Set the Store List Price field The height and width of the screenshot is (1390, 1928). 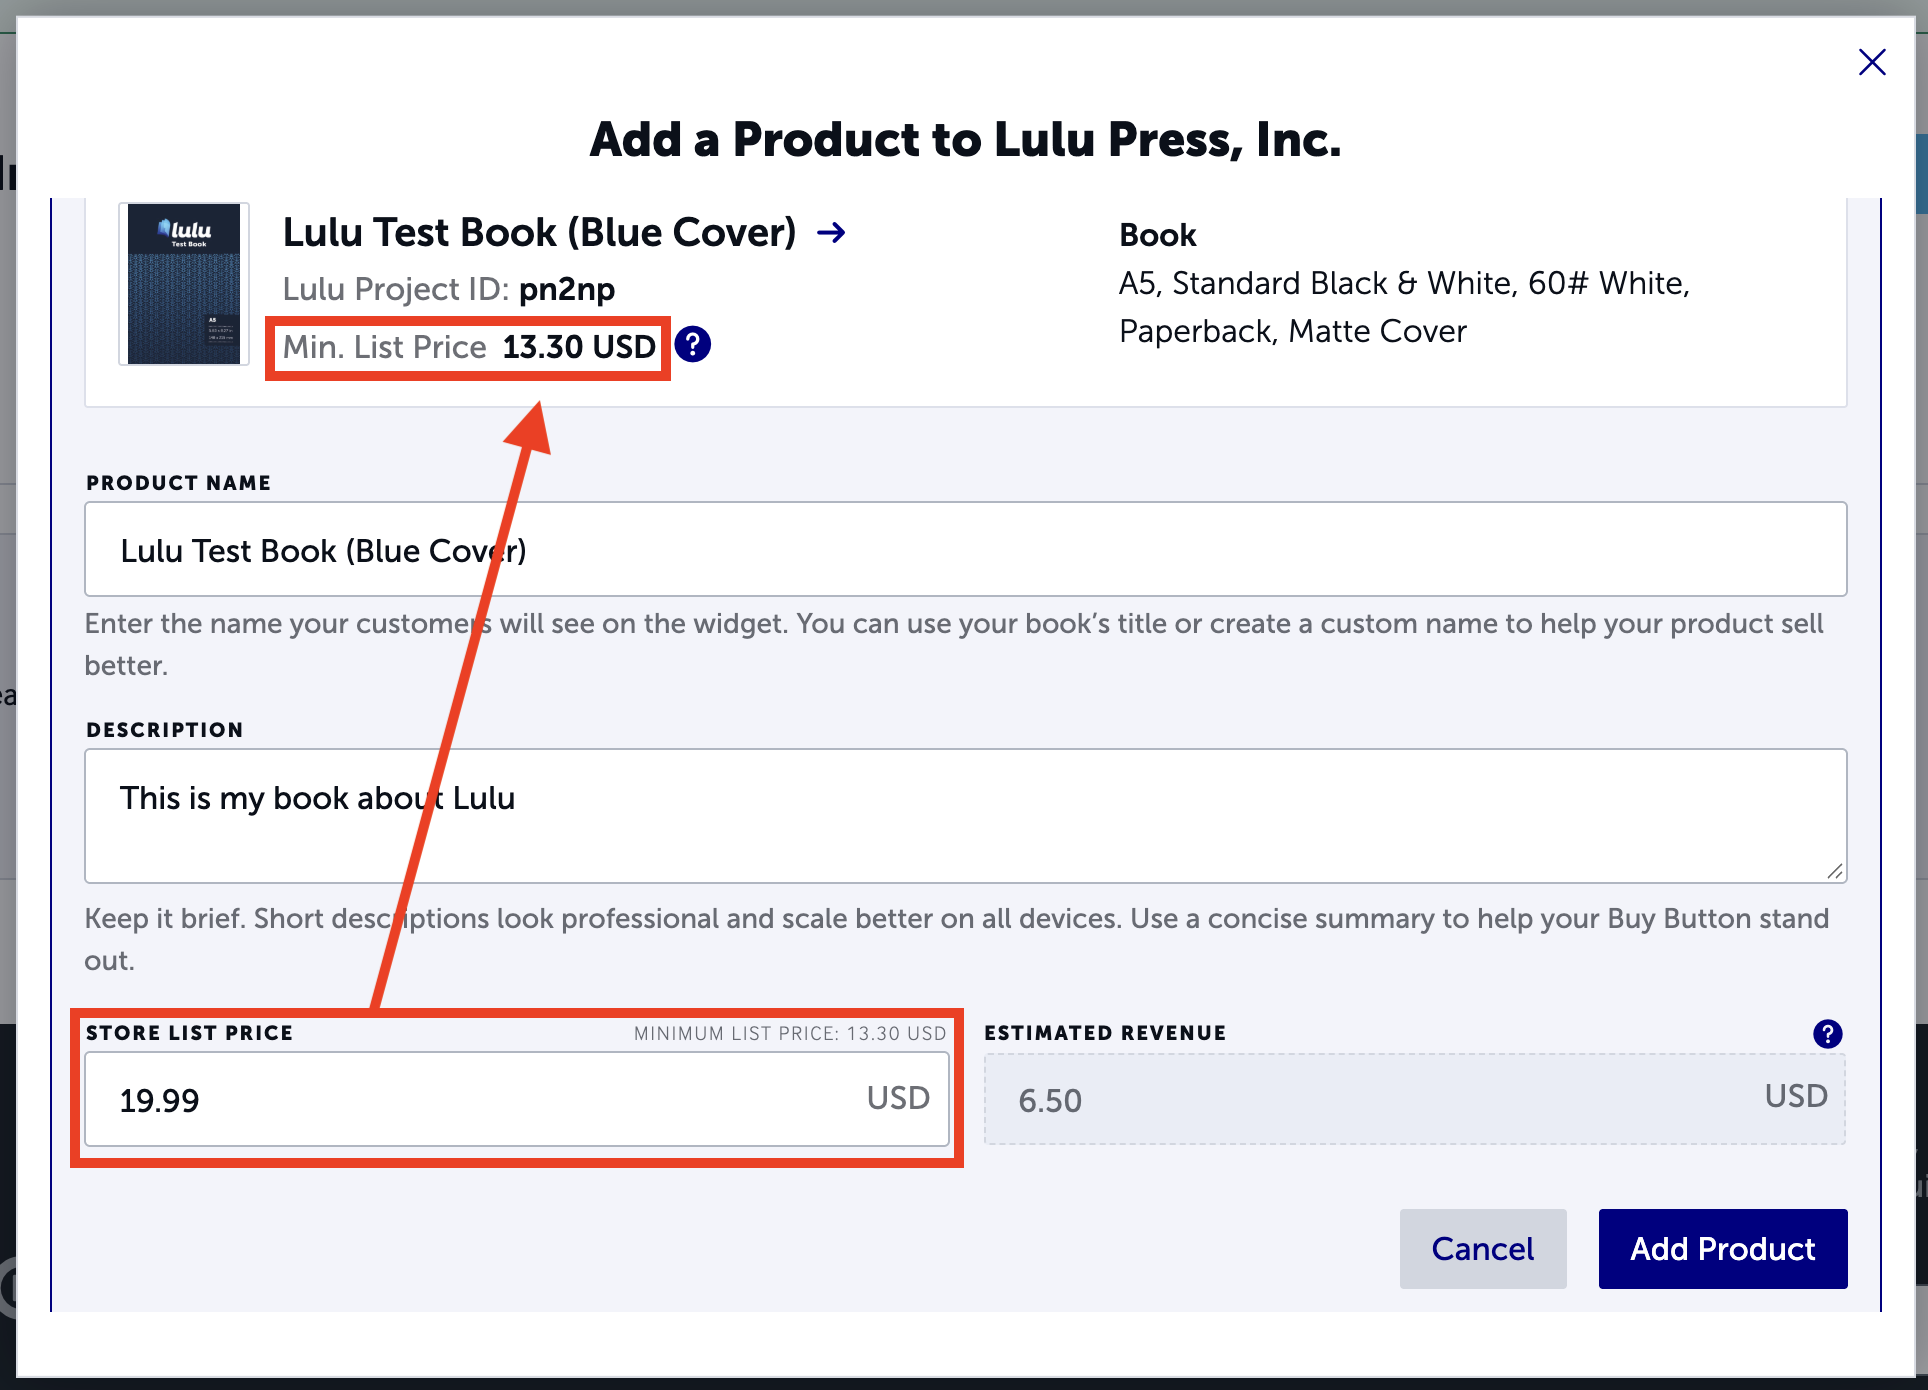(517, 1099)
